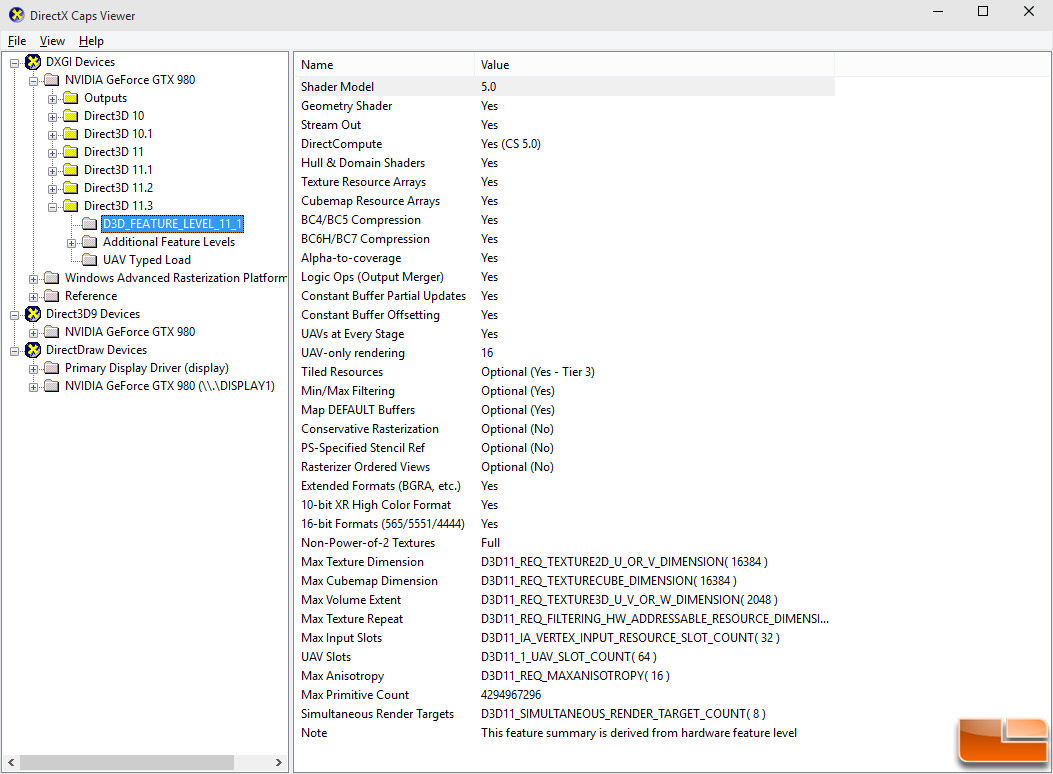
Task: Expand the Outputs node
Action: [52, 99]
